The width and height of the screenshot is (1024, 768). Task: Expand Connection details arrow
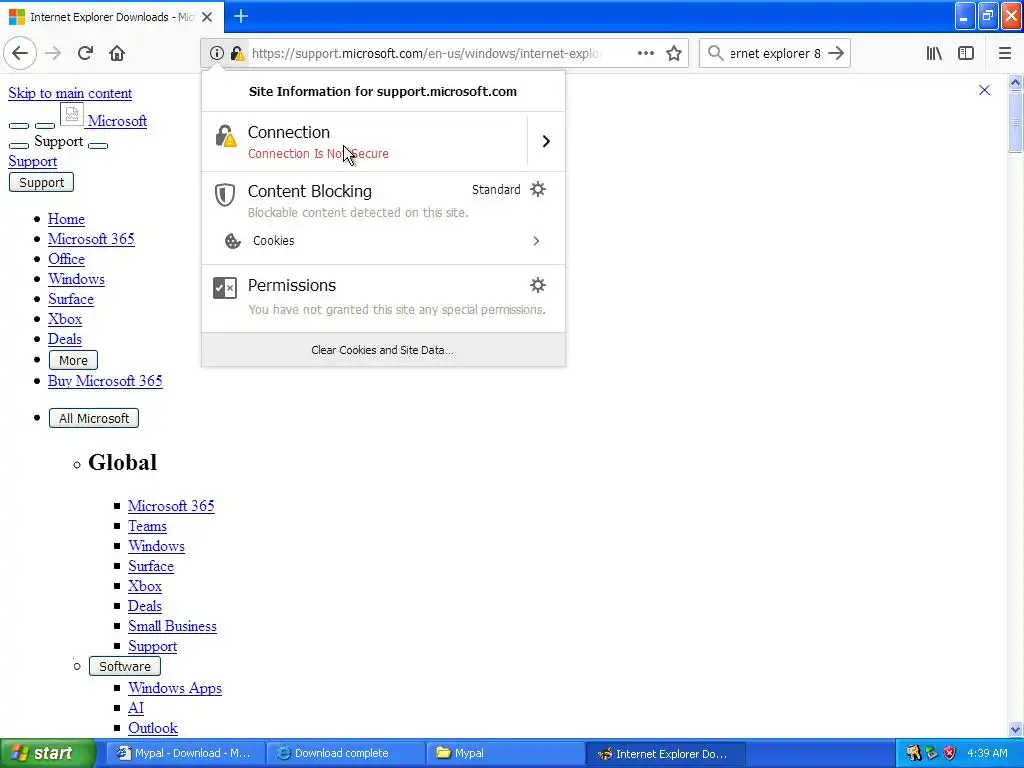(546, 141)
